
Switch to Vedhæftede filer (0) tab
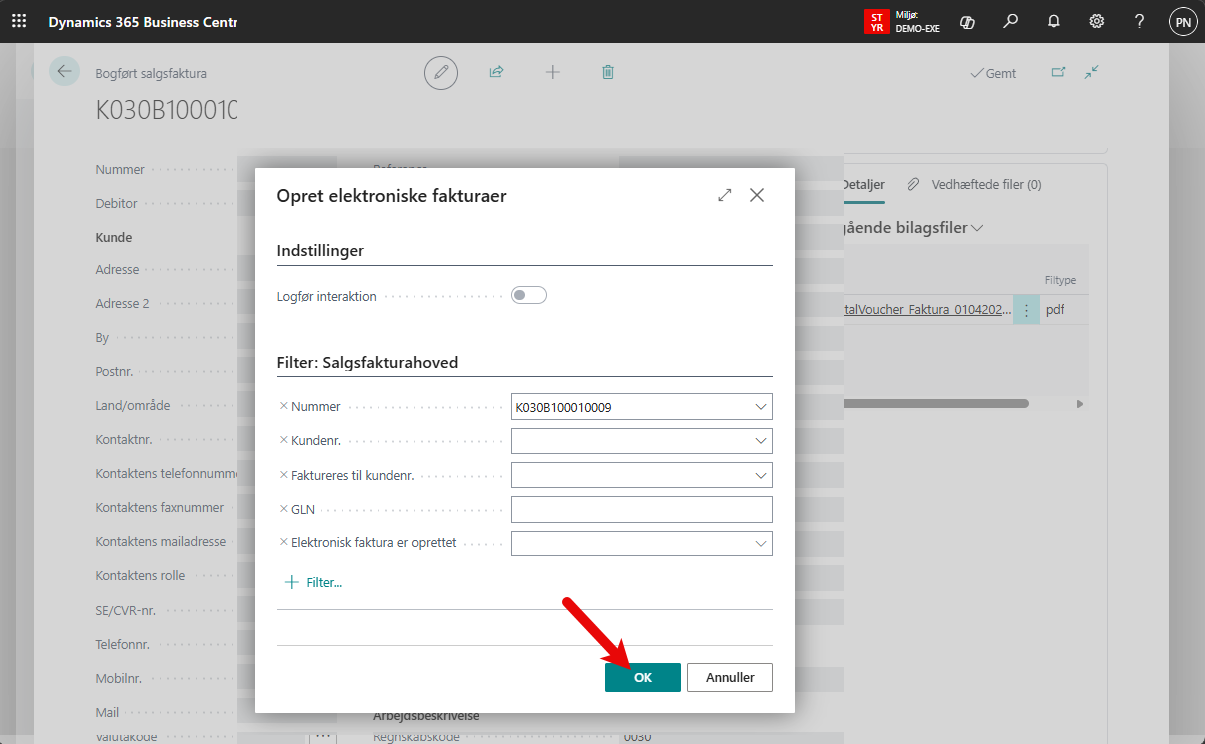point(976,185)
